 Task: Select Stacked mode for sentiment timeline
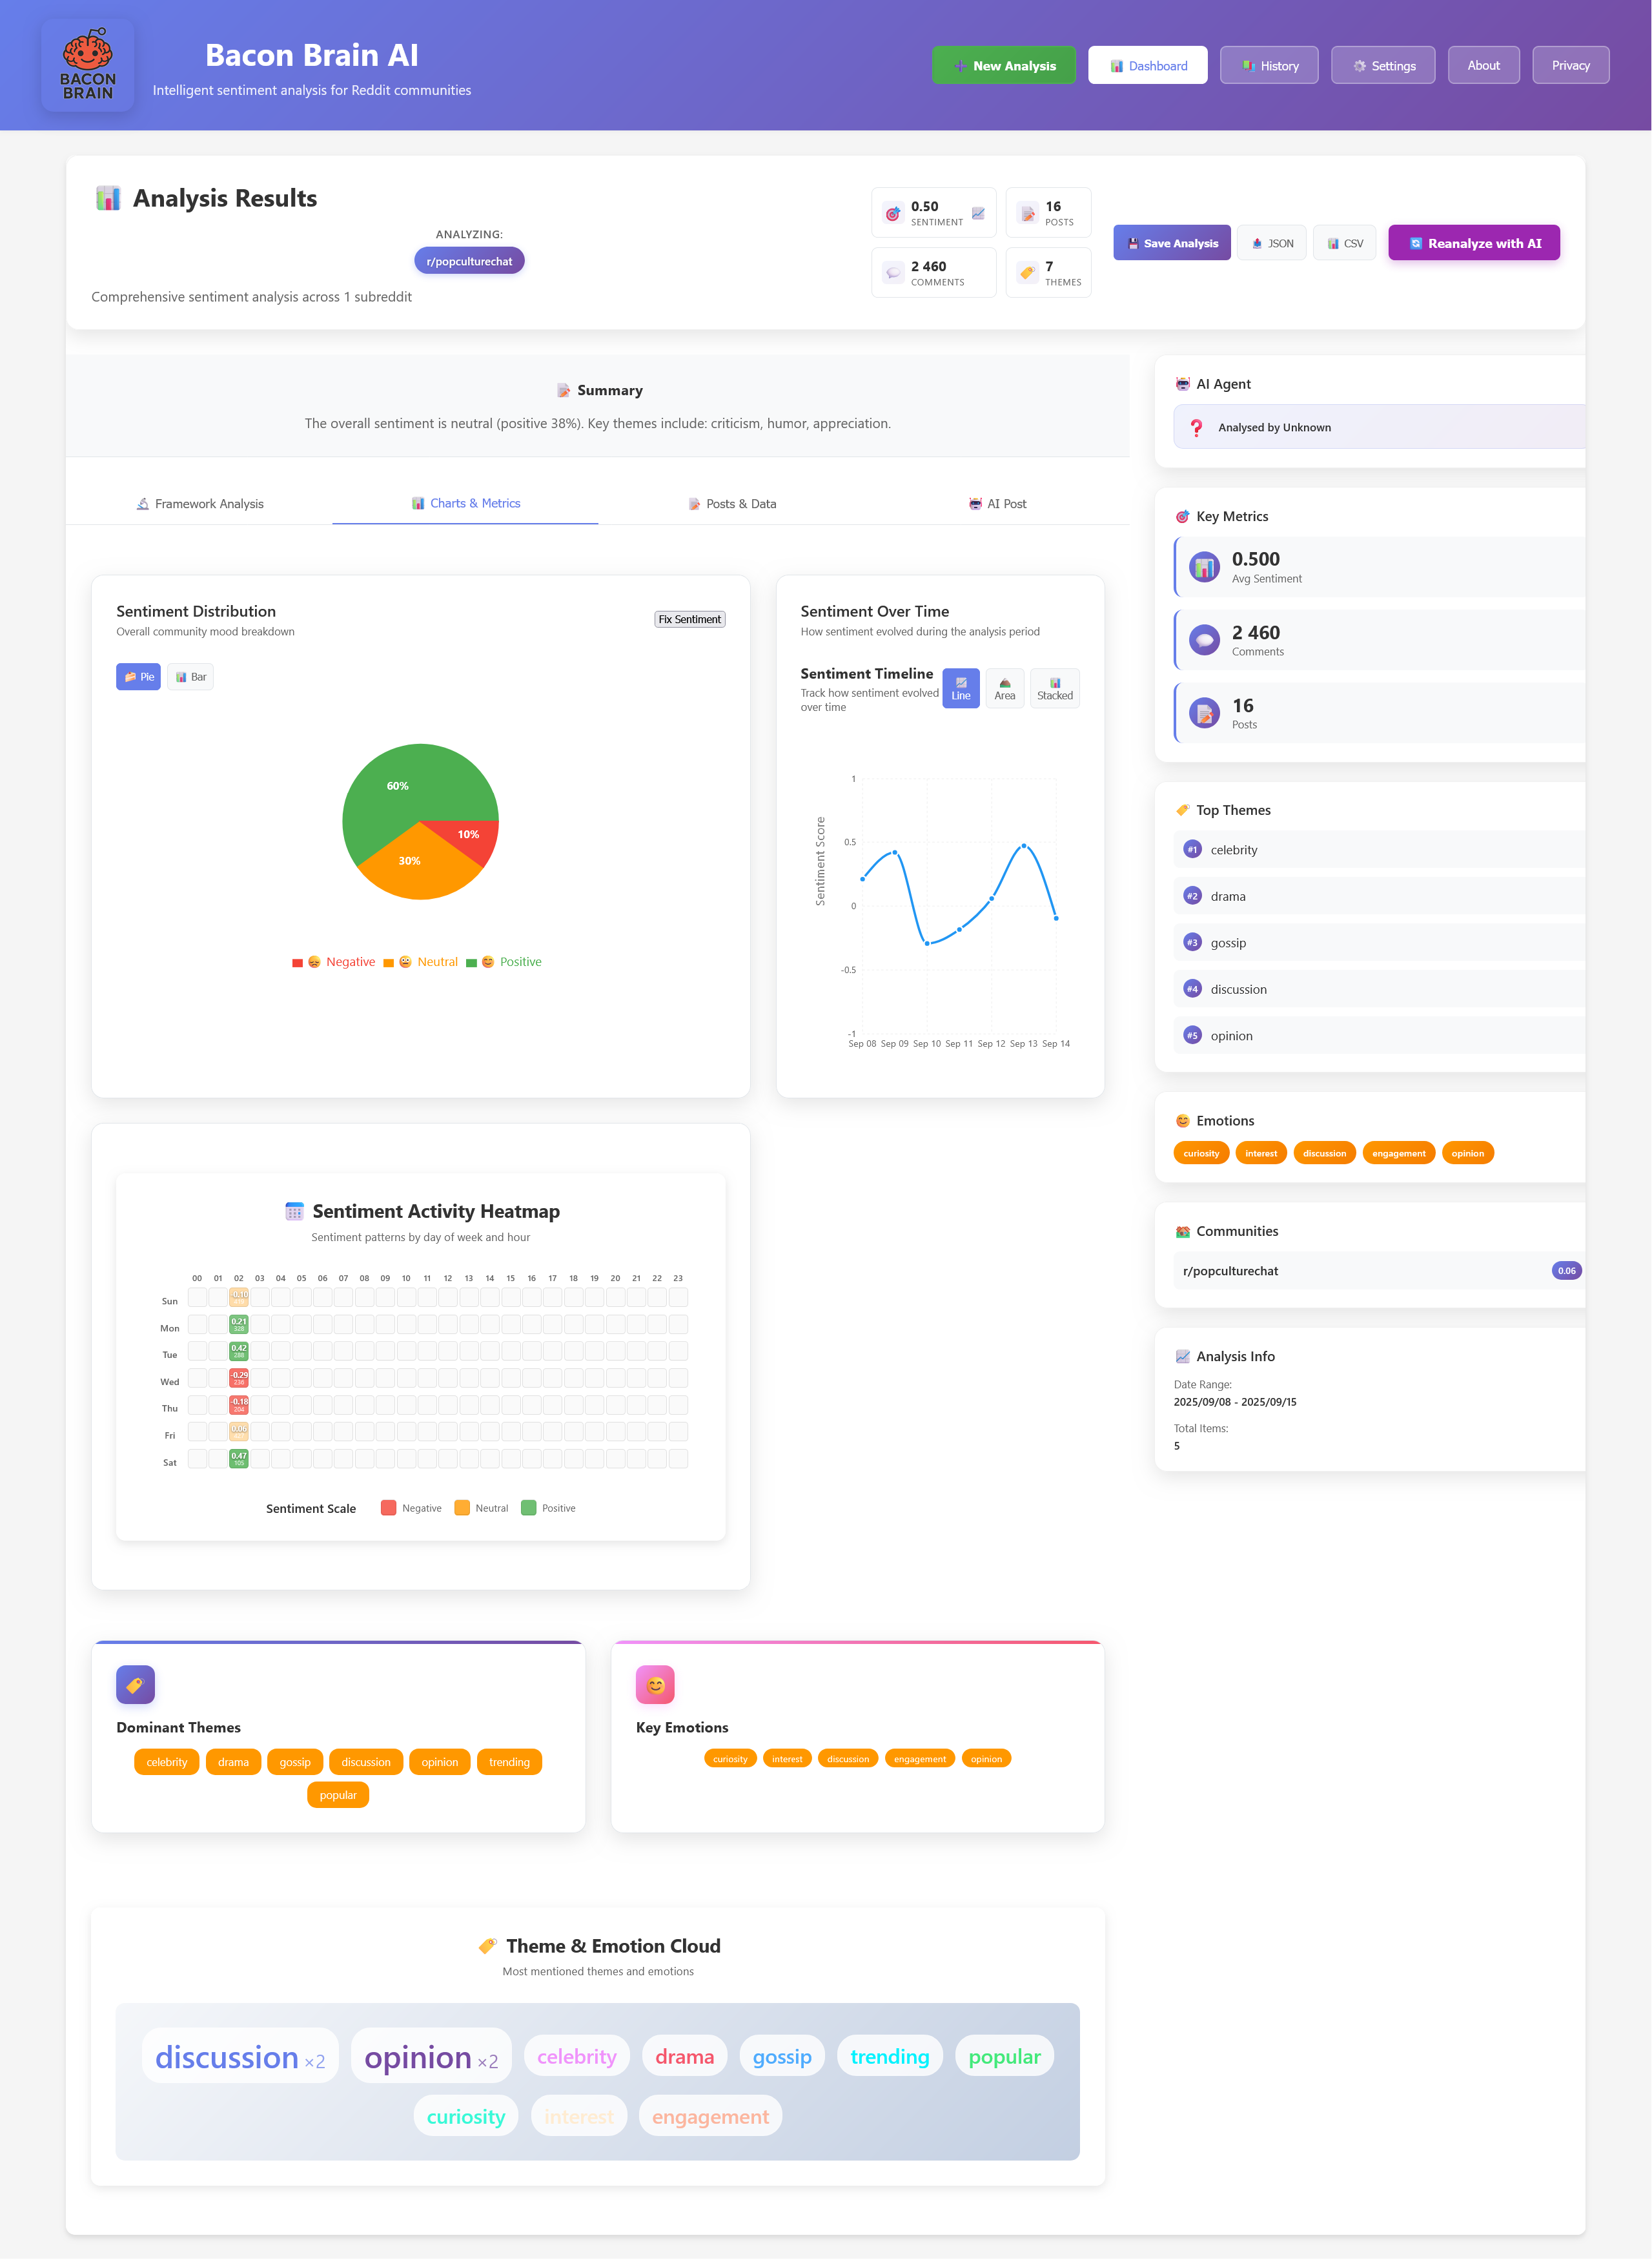point(1054,688)
